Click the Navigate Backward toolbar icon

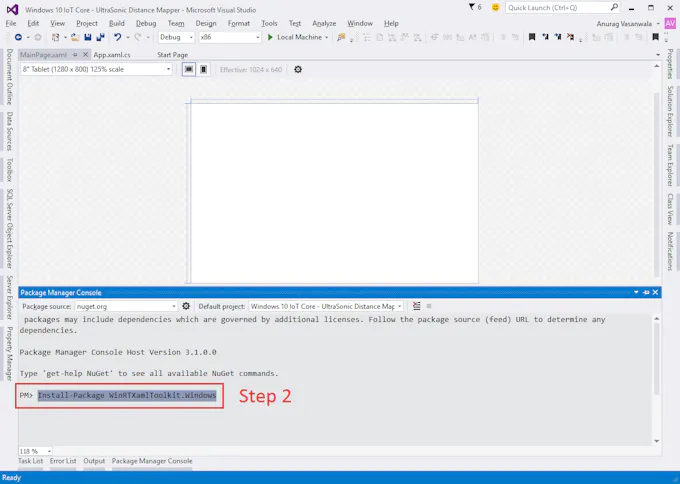pos(18,37)
